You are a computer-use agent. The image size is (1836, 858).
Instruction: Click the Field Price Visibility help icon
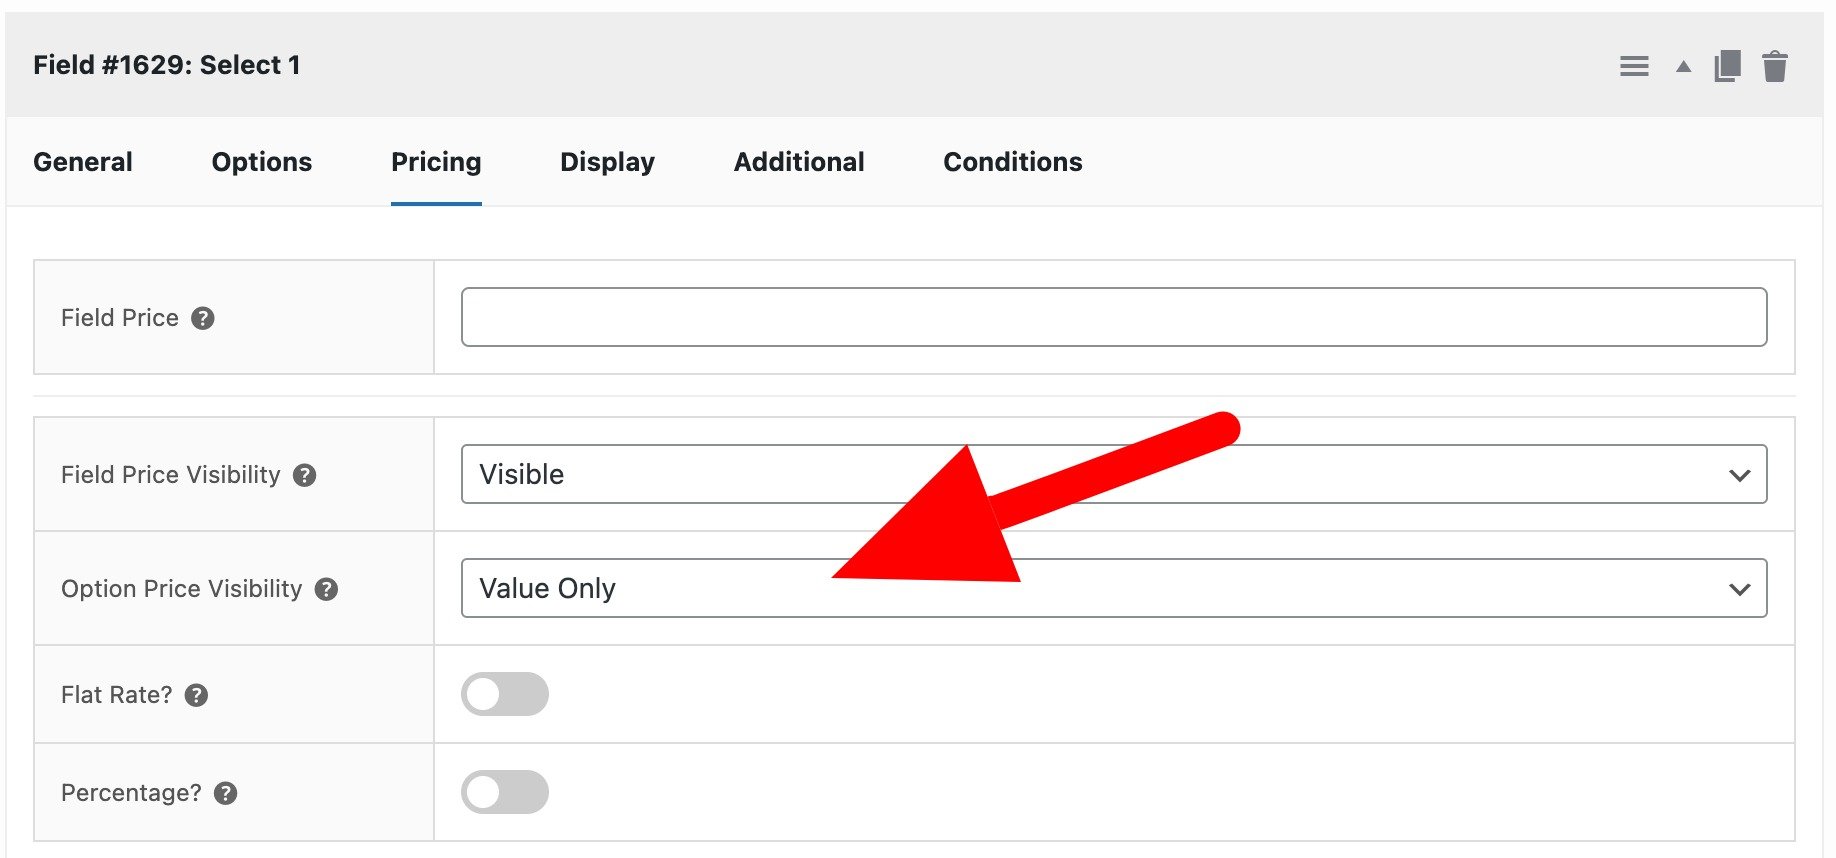[x=307, y=476]
